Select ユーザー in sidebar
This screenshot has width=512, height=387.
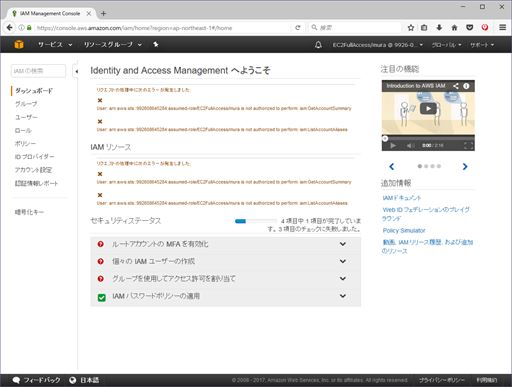[x=26, y=117]
